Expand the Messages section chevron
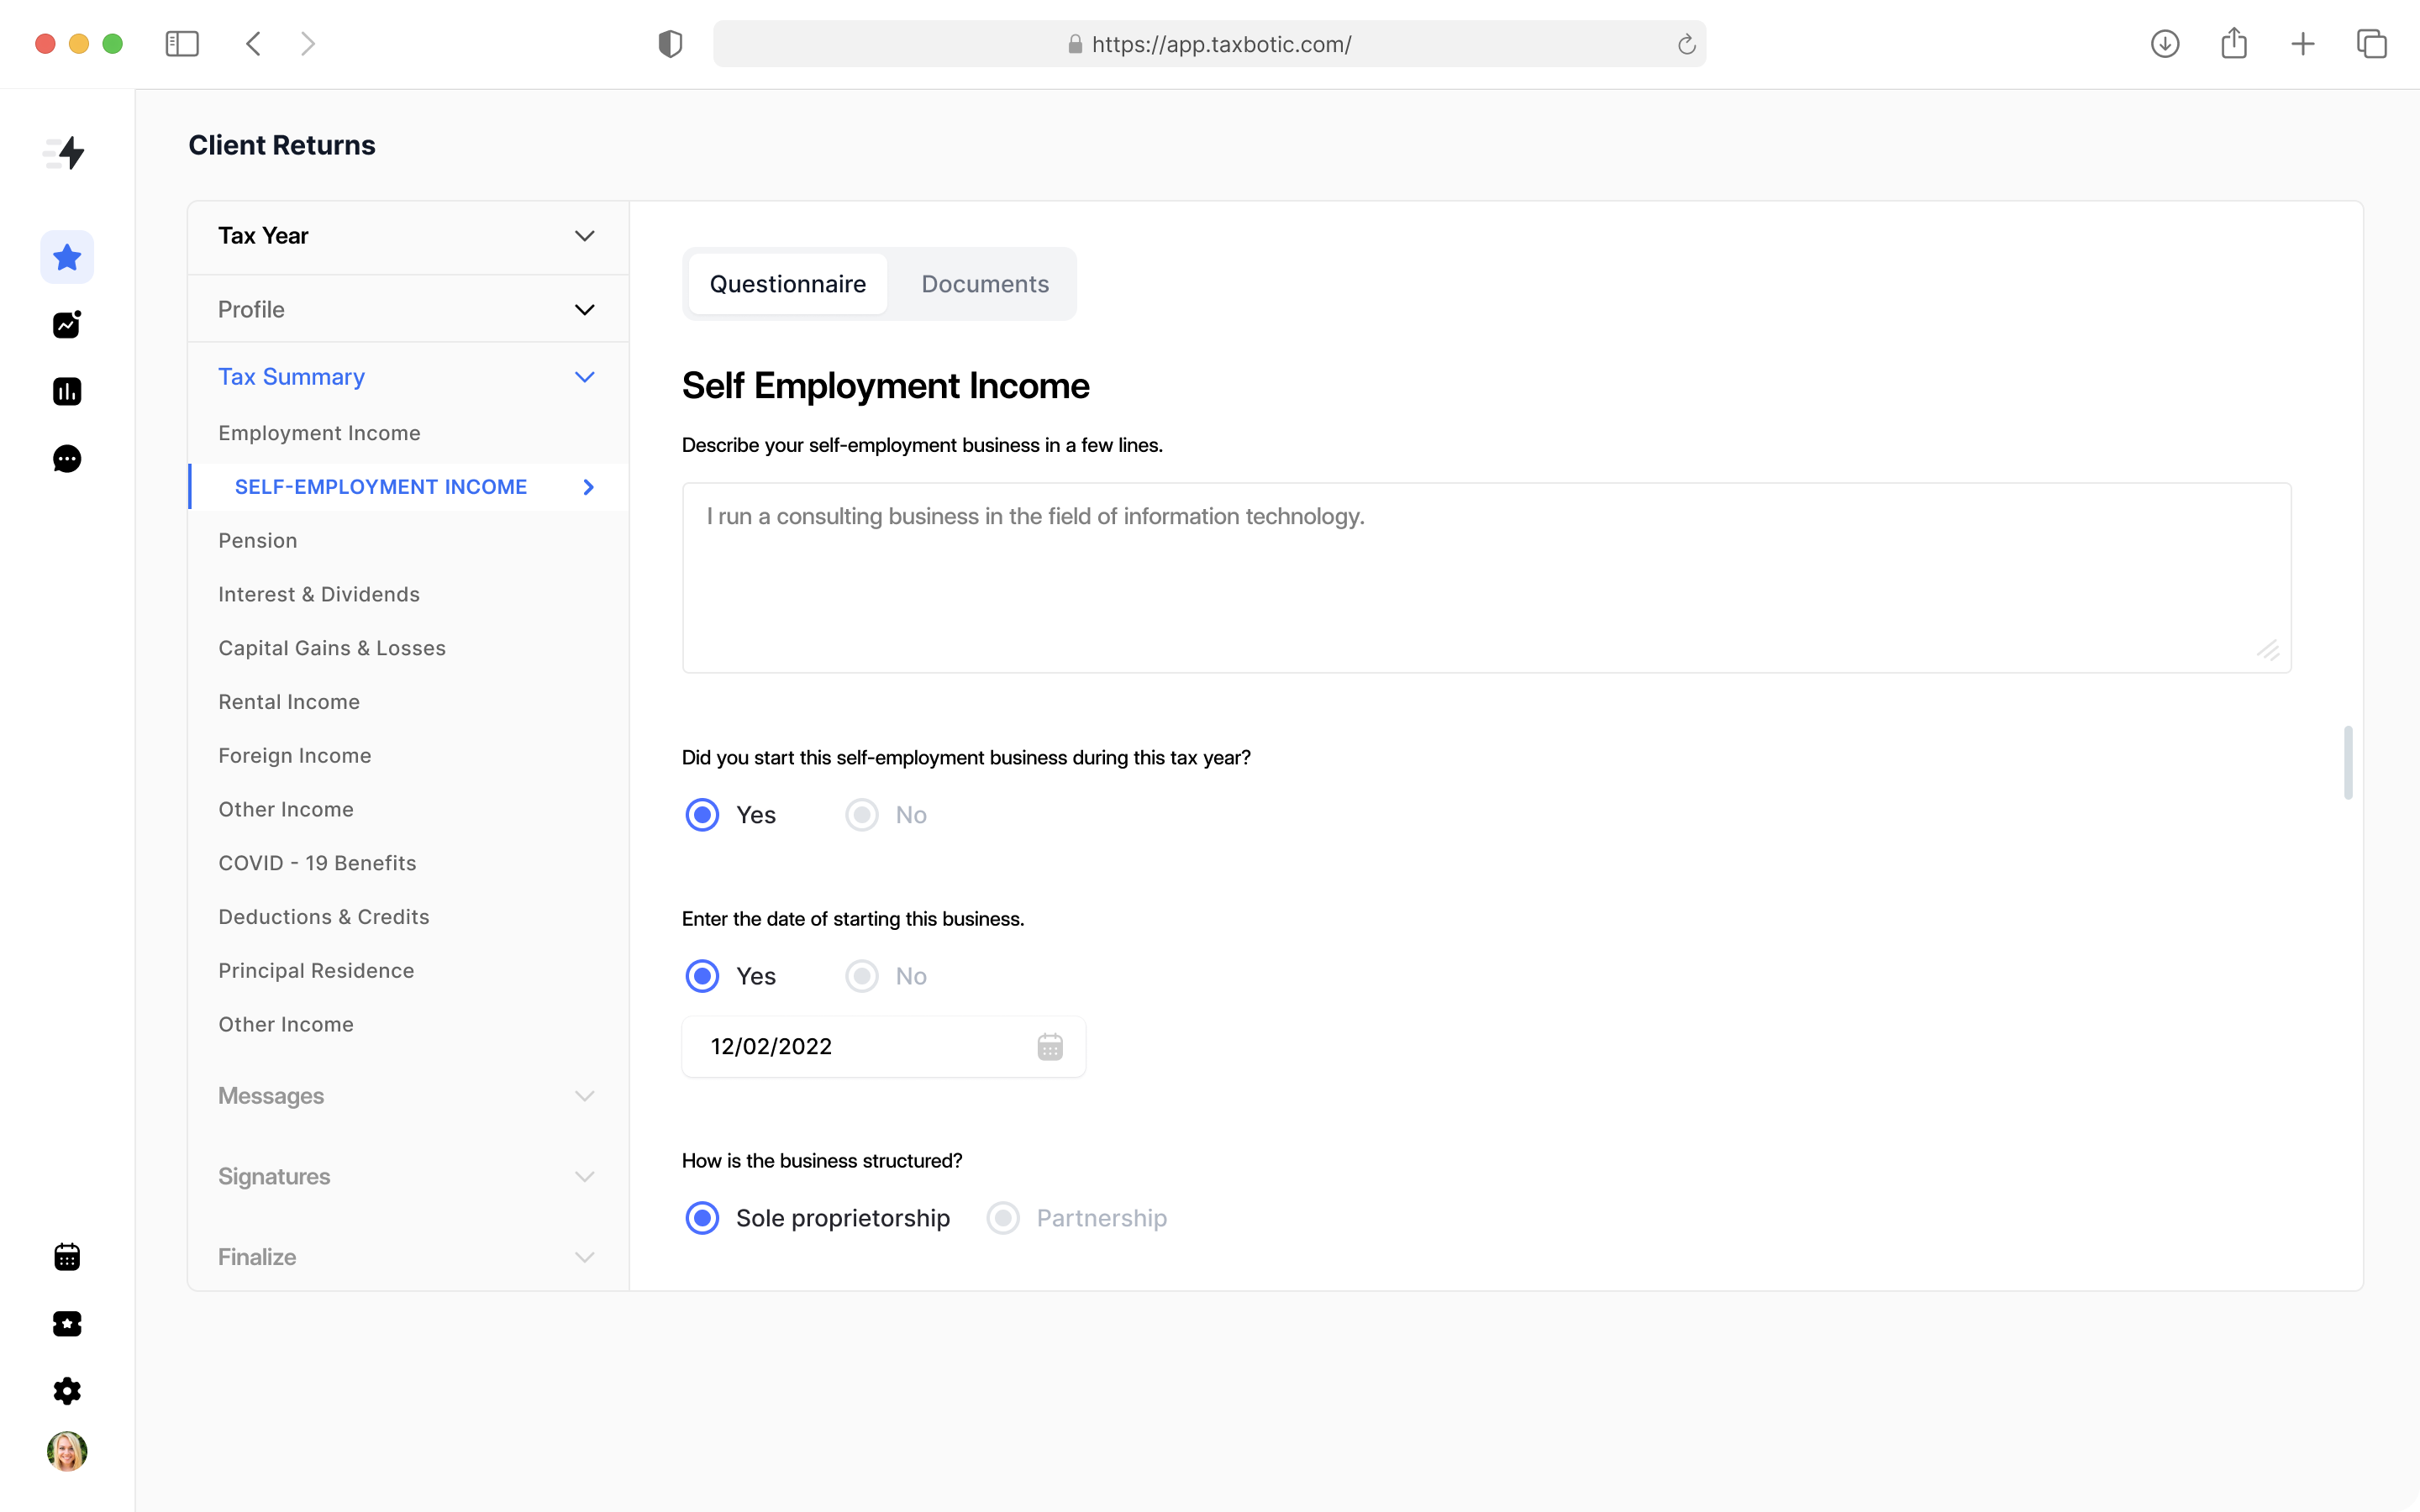This screenshot has width=2420, height=1512. tap(584, 1096)
